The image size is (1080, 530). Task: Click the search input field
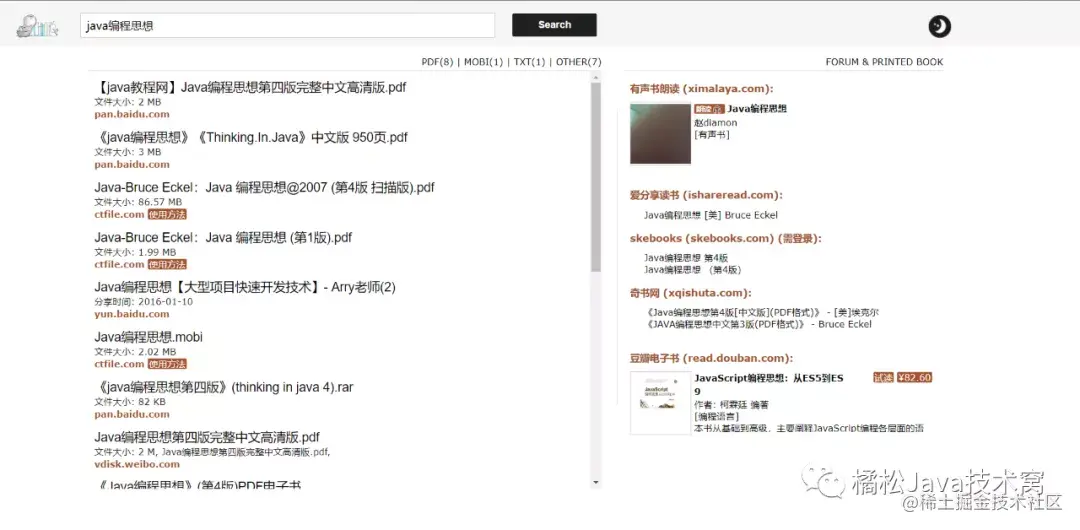click(287, 26)
